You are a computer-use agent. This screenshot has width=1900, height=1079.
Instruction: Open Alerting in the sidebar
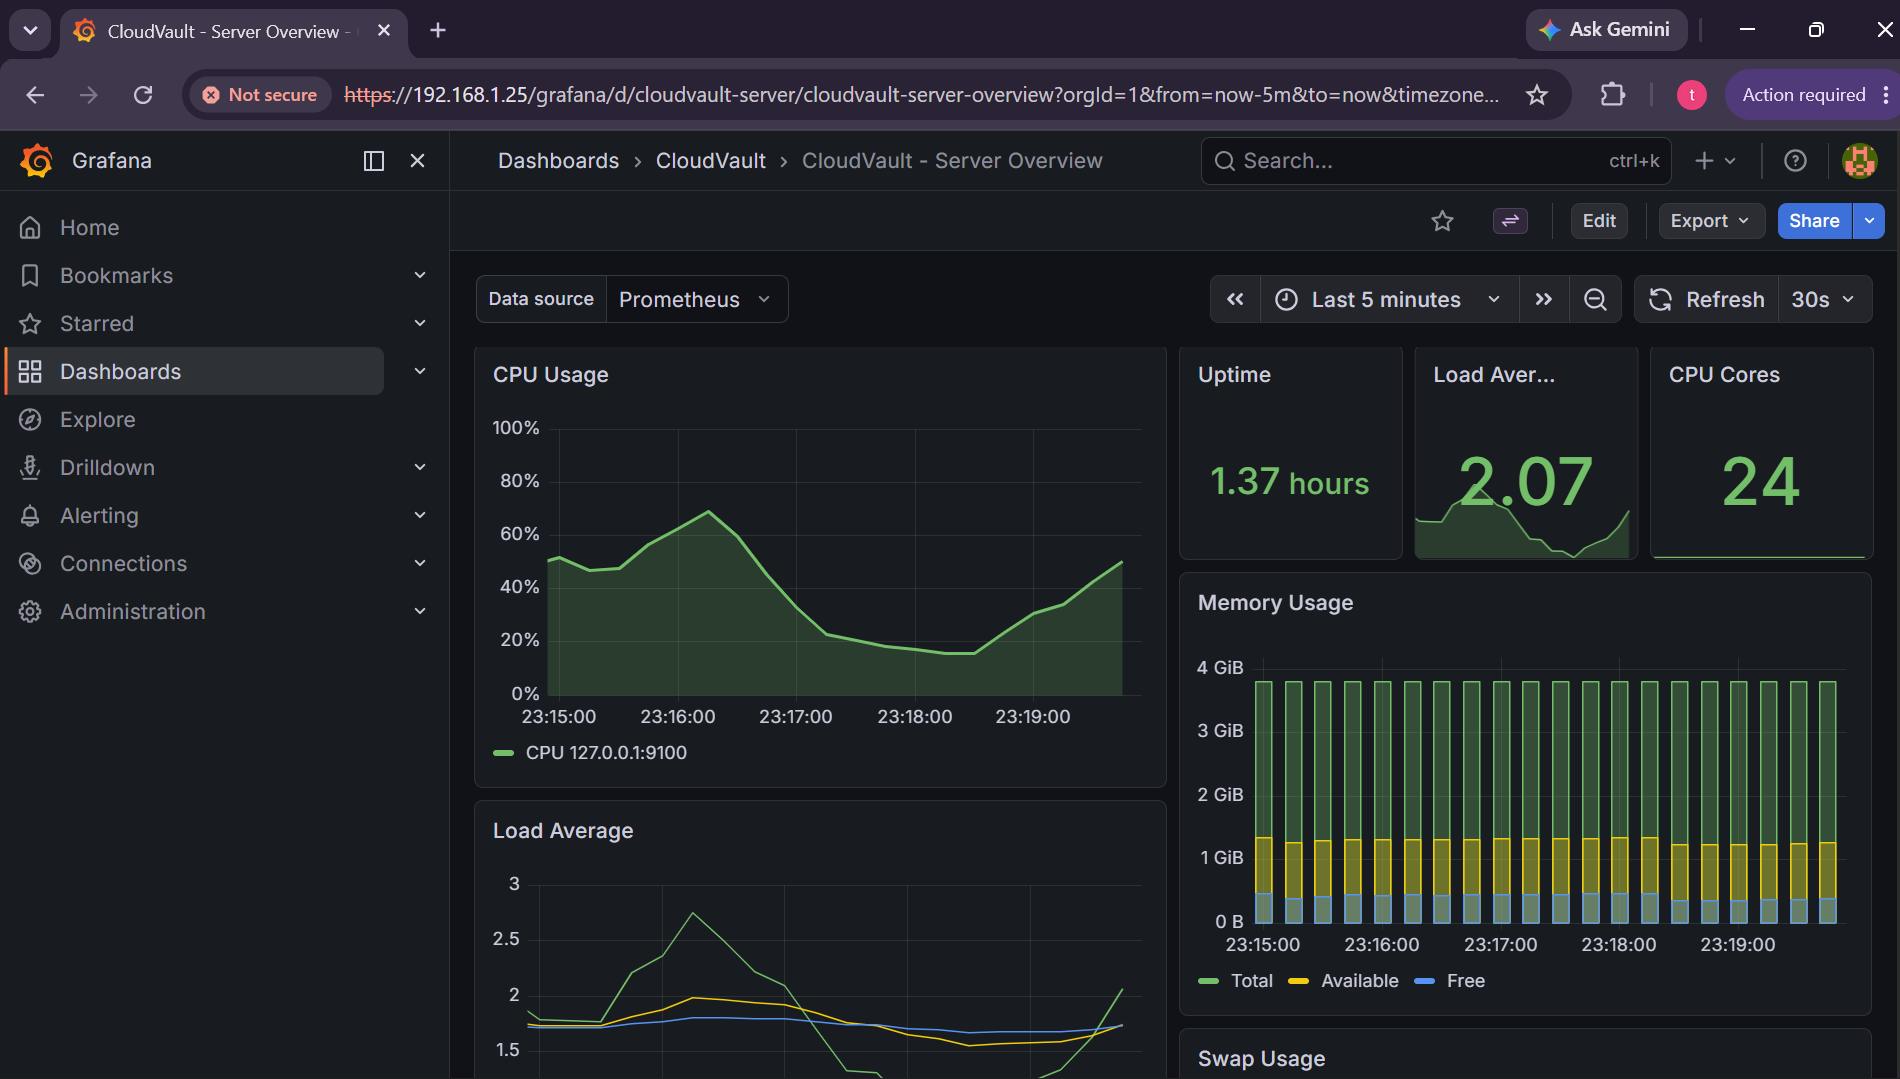pyautogui.click(x=99, y=516)
